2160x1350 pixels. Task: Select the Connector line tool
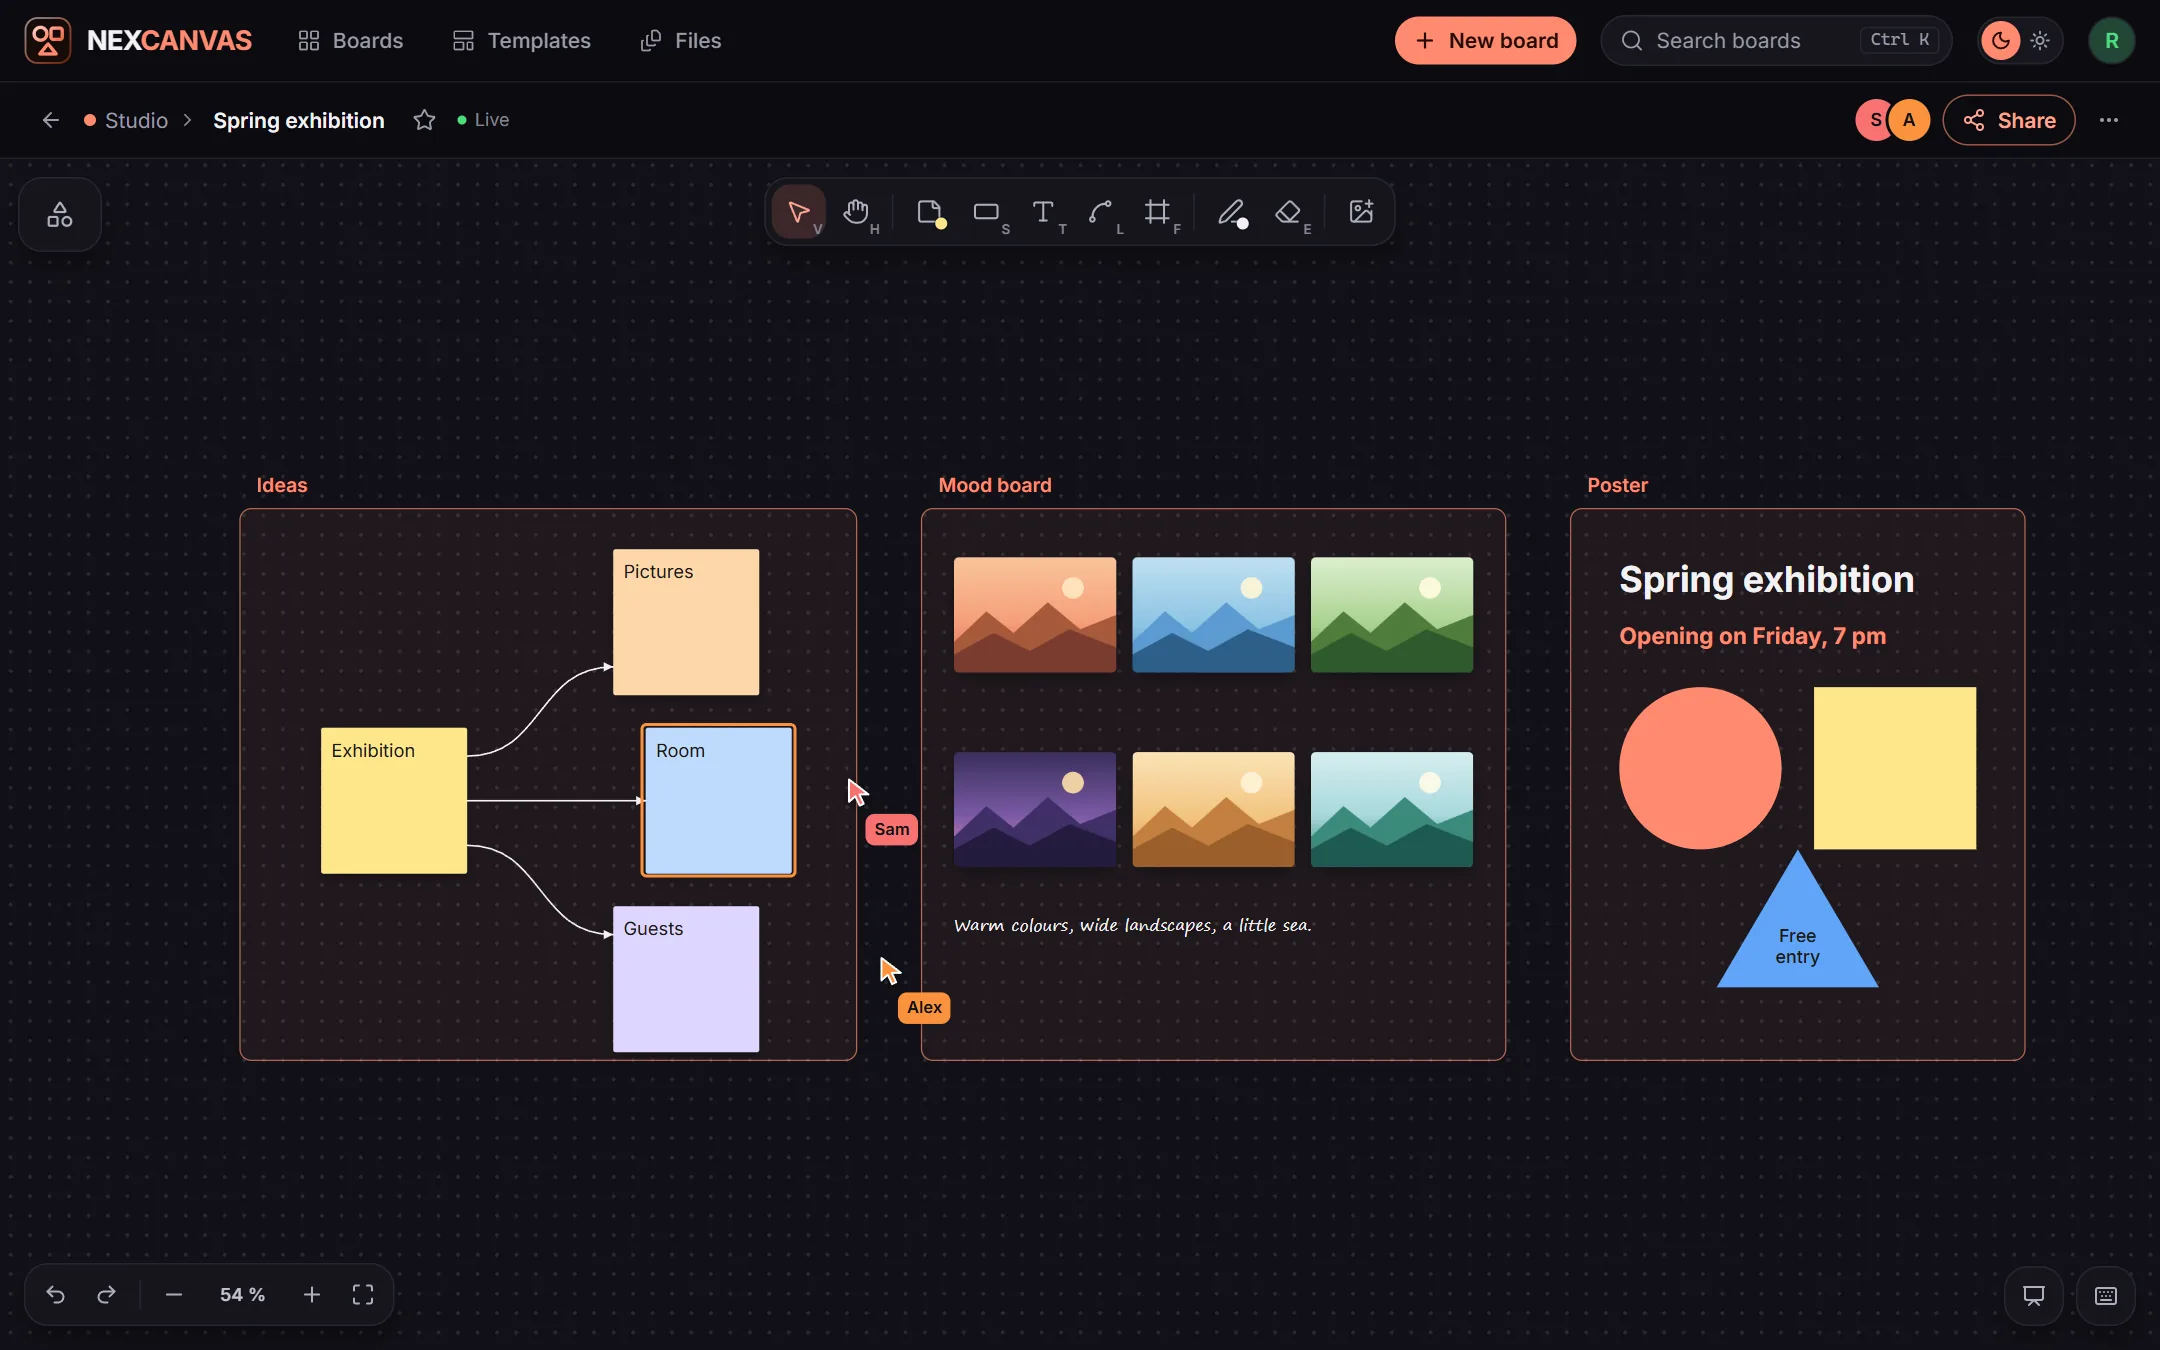coord(1101,212)
